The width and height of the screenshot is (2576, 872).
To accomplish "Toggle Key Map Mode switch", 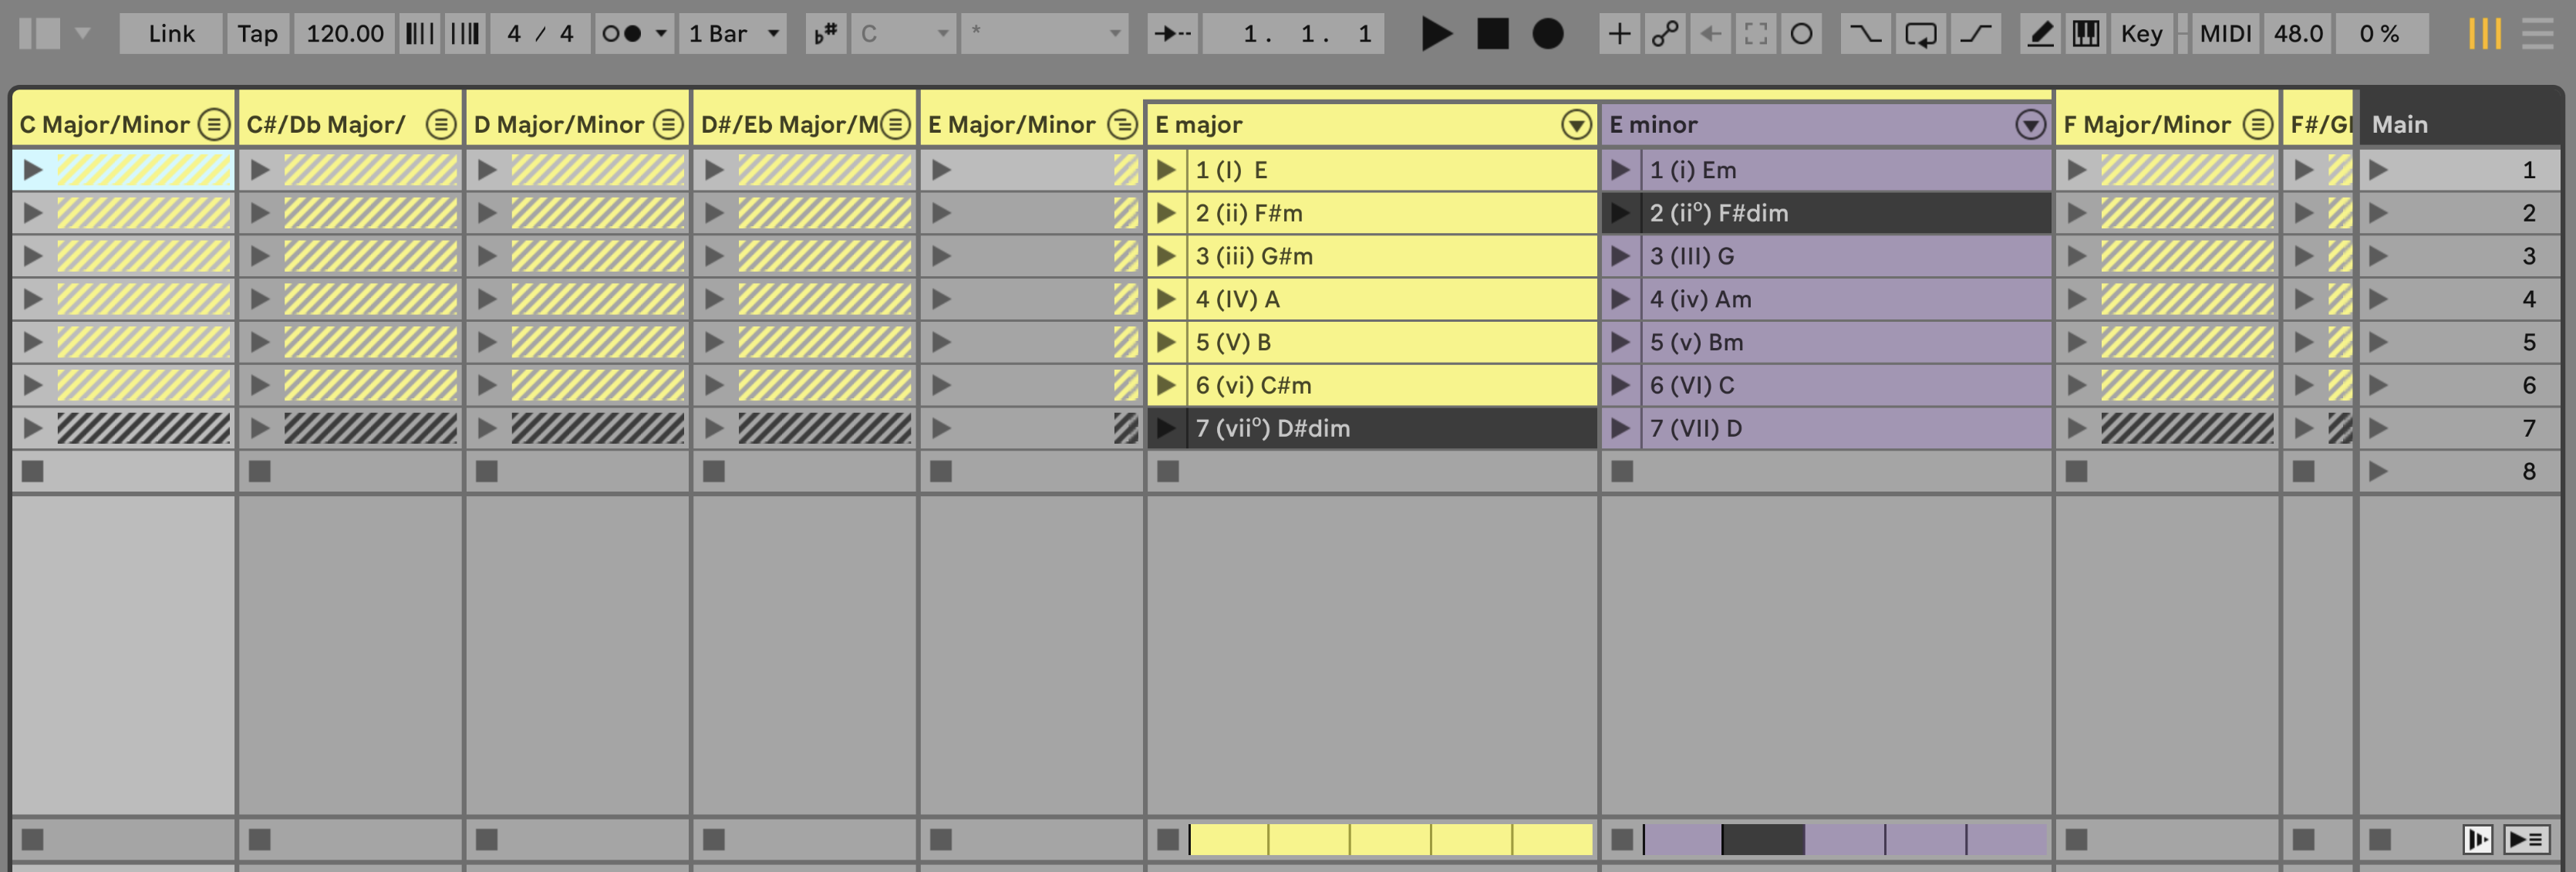I will pos(2141,34).
